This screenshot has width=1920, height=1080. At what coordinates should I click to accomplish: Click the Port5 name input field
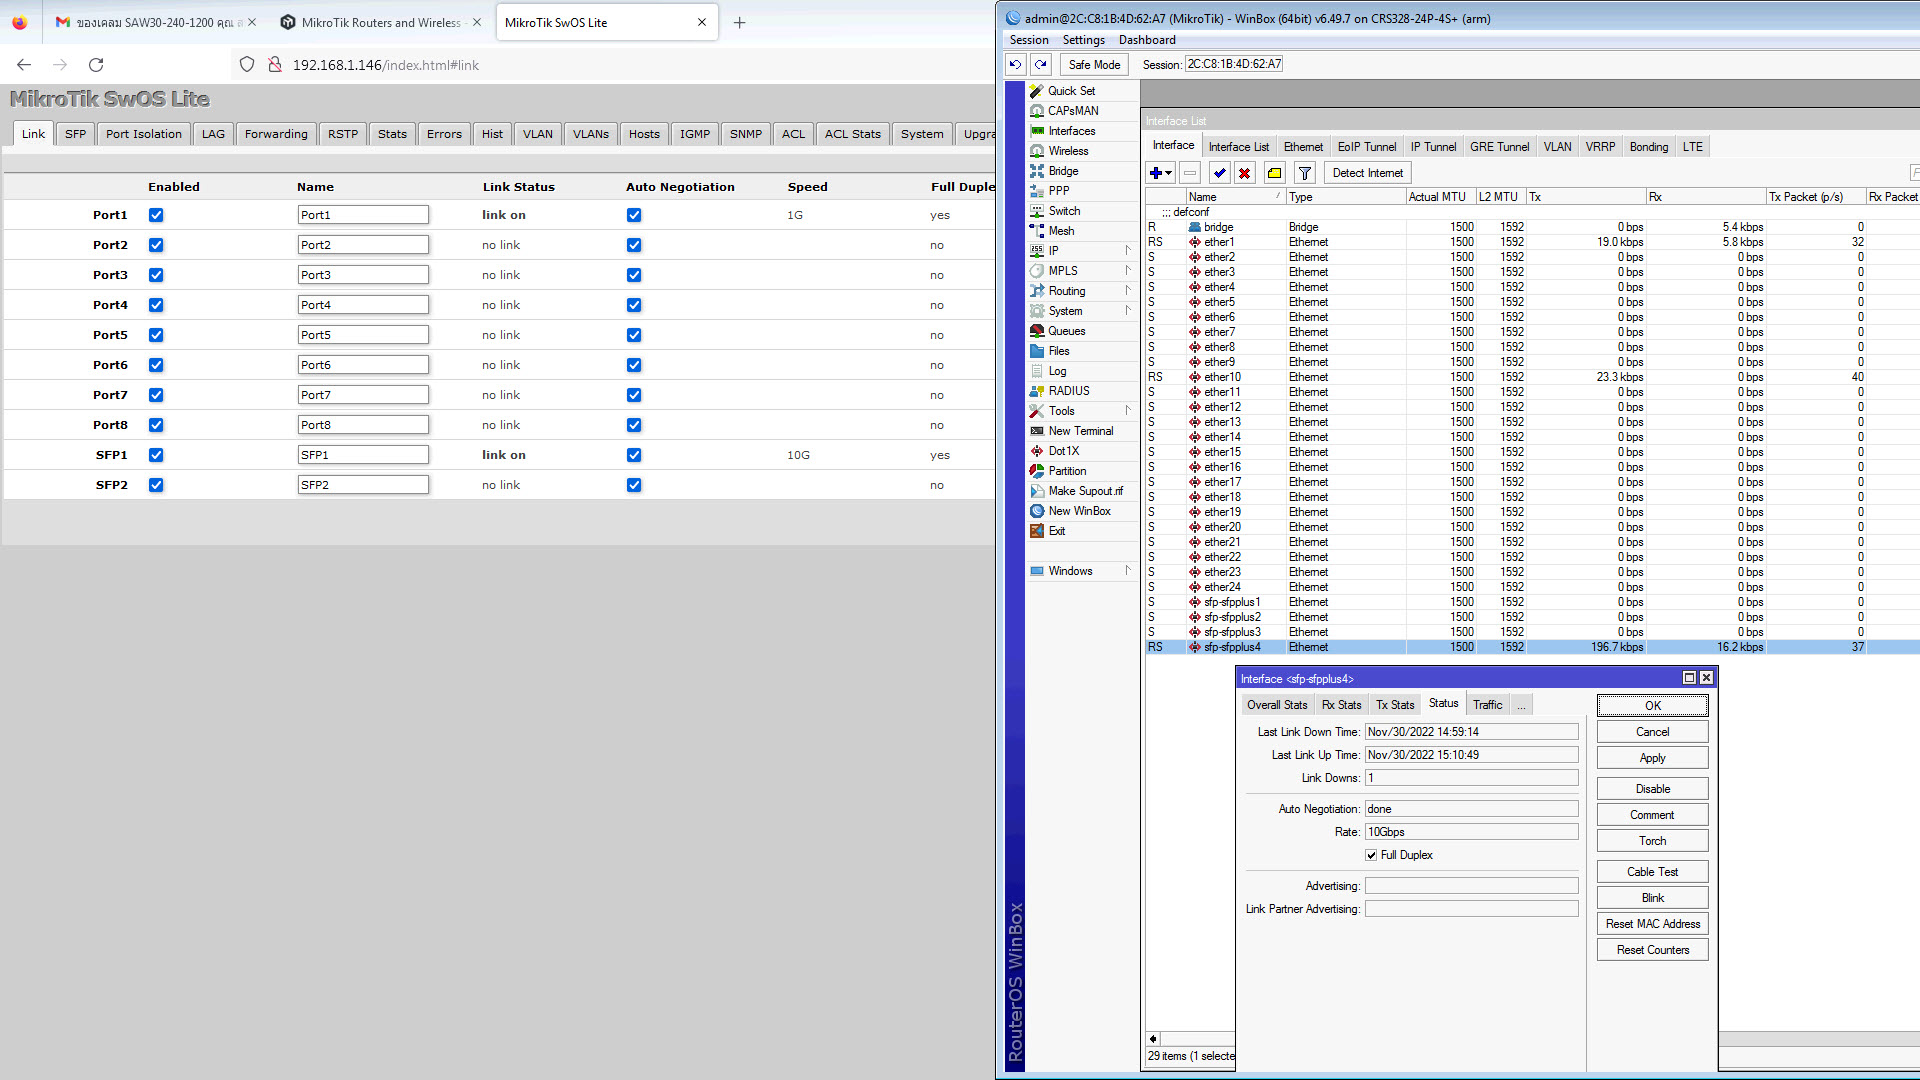pyautogui.click(x=363, y=335)
